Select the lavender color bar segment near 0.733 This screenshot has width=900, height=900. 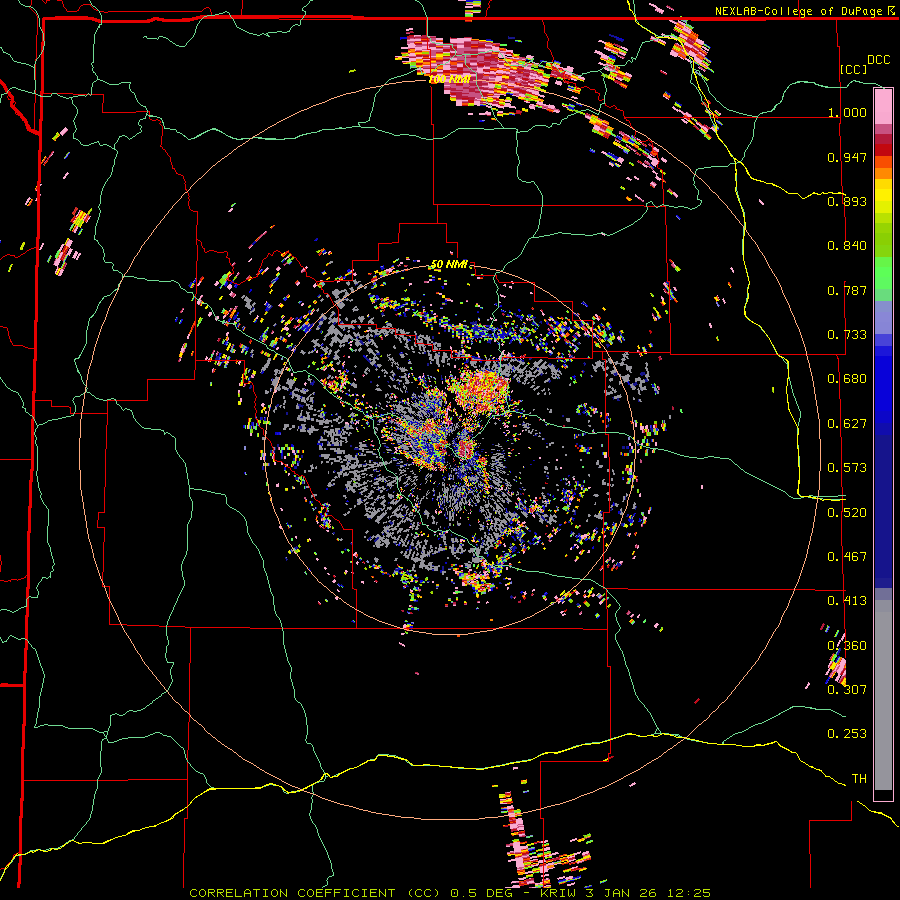(x=883, y=317)
